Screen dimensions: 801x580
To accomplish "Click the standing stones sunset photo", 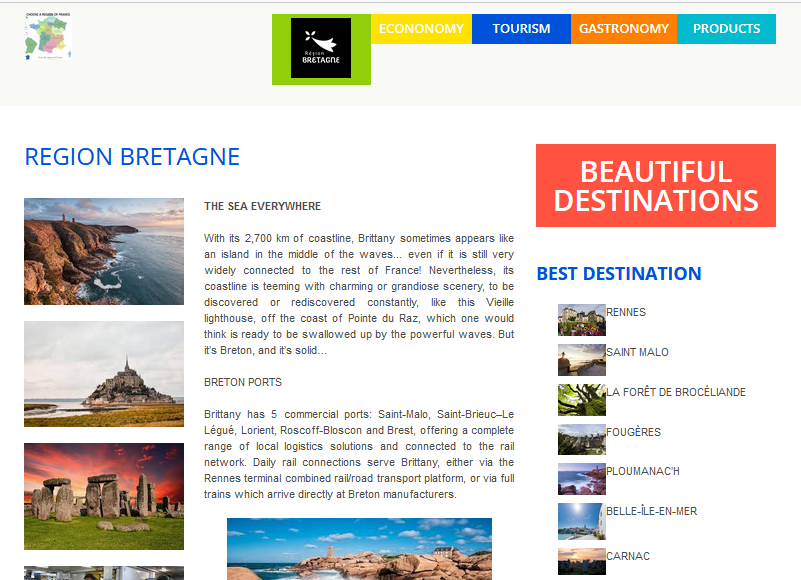I will pyautogui.click(x=104, y=496).
